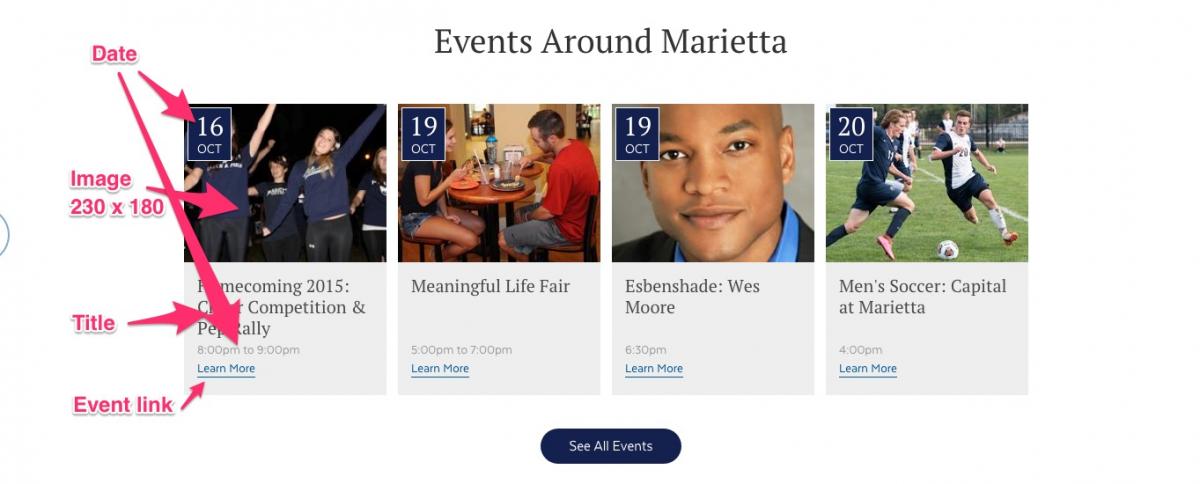1200x484 pixels.
Task: Select Men's Soccer: Capital at Marietta title
Action: pos(923,297)
